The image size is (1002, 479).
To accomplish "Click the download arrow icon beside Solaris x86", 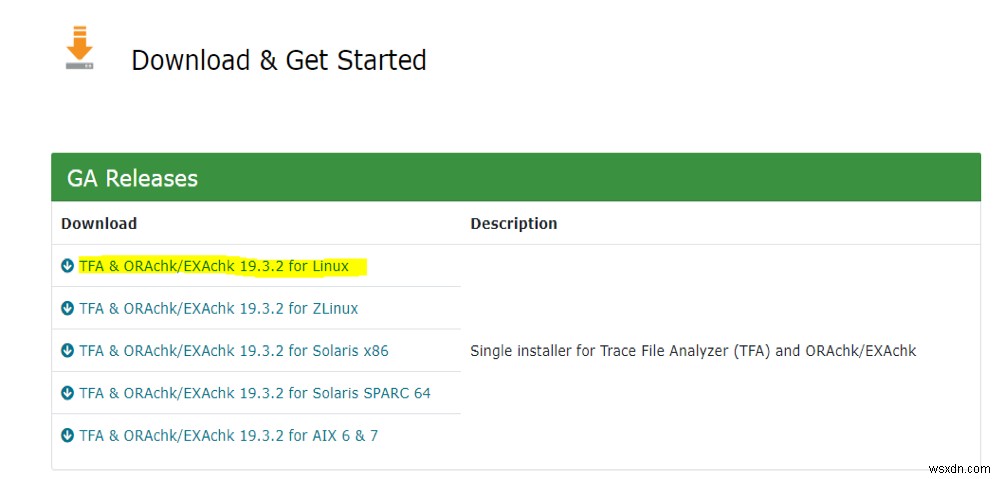I will point(67,351).
